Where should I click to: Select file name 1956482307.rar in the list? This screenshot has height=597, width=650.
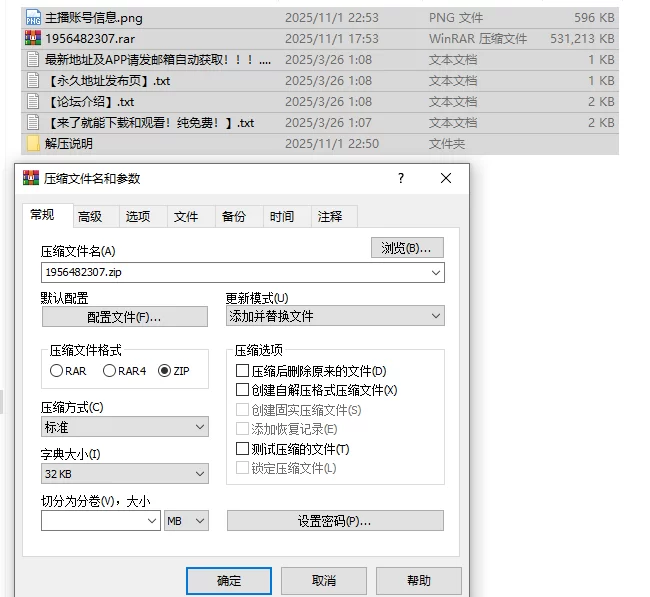coord(90,39)
